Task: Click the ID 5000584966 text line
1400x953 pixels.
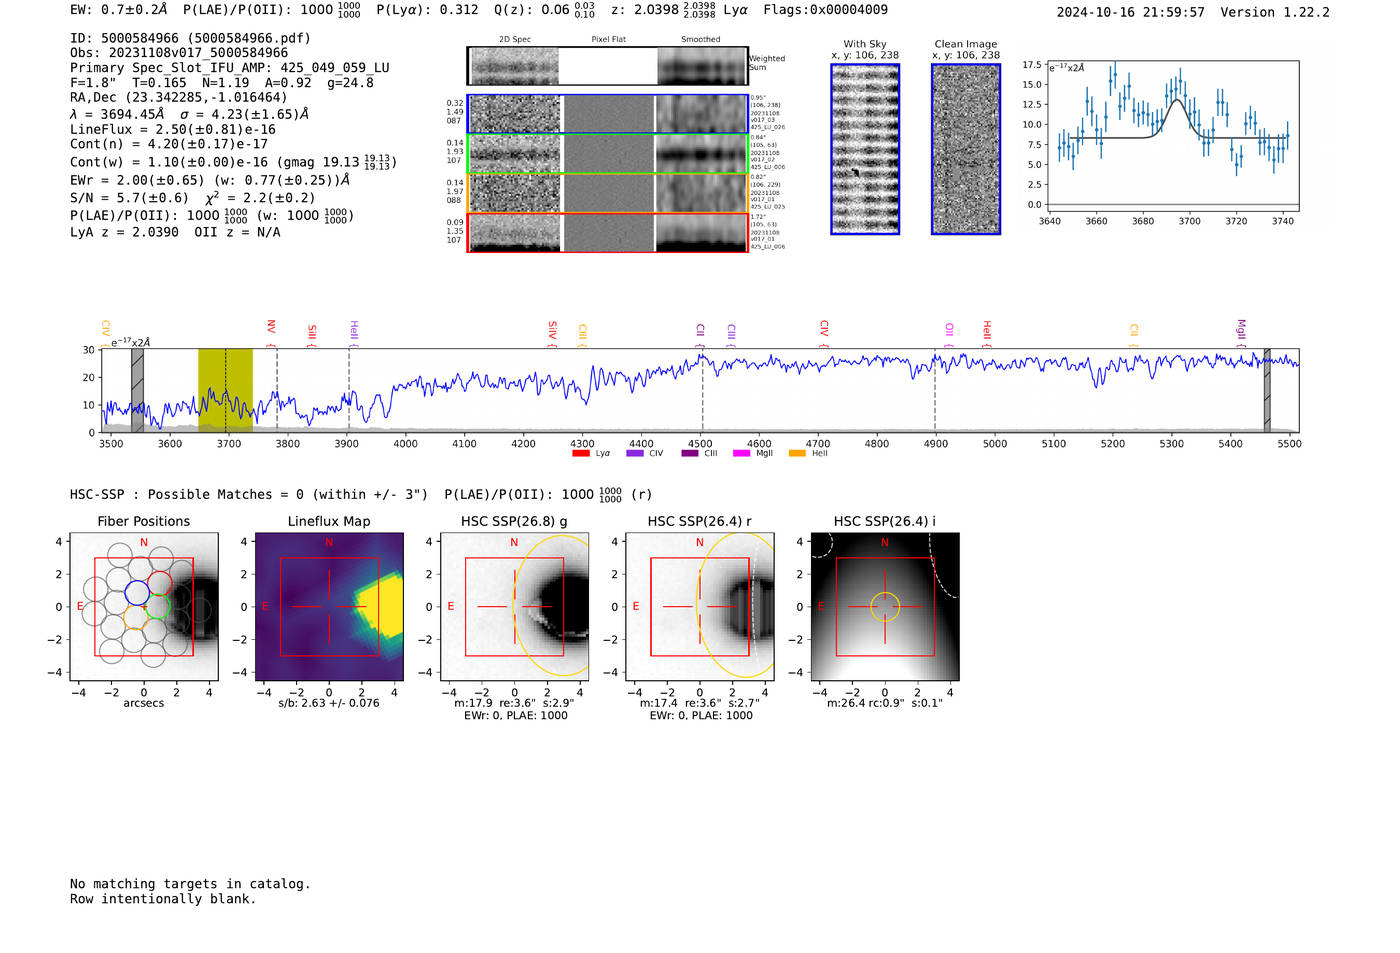Action: pyautogui.click(x=190, y=38)
